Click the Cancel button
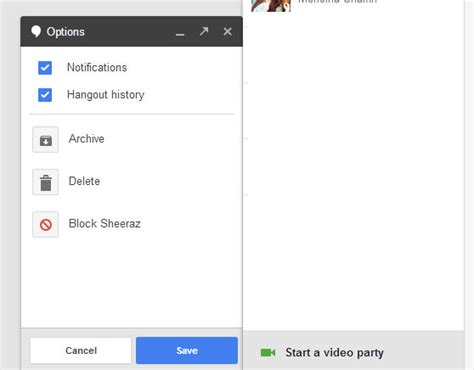Viewport: 474px width, 370px height. coord(81,350)
